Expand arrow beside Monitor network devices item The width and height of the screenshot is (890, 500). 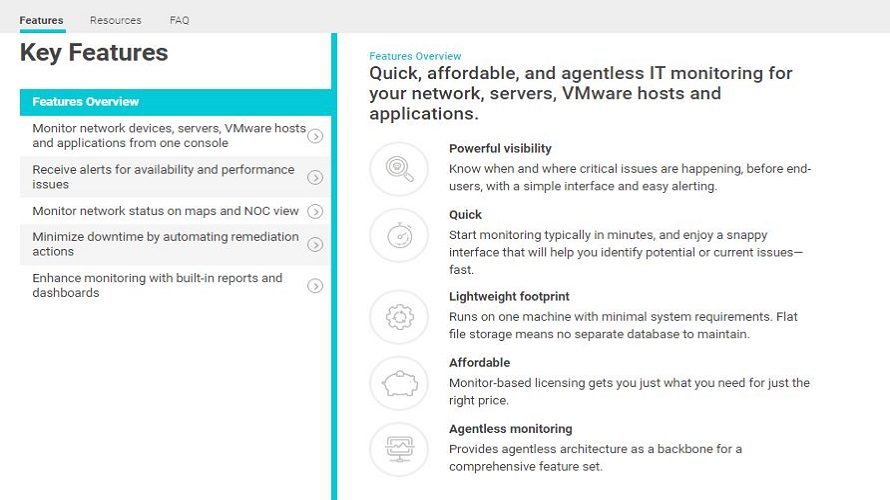click(315, 136)
